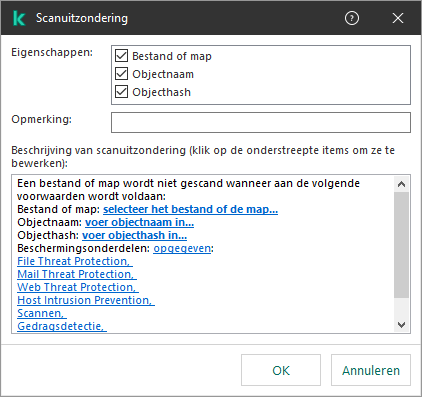Click the Annuleren button
422x397 pixels.
pos(371,370)
